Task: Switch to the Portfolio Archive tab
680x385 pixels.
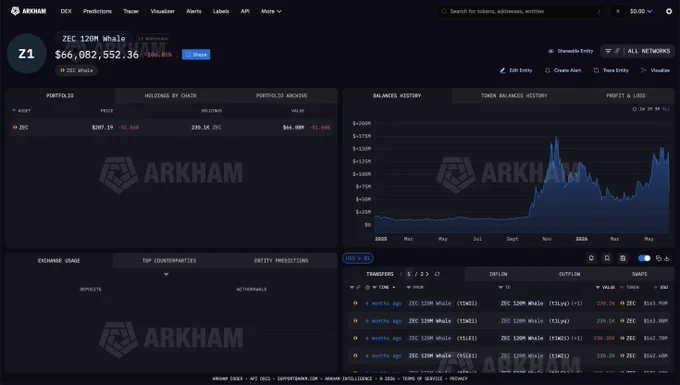Action: pyautogui.click(x=281, y=95)
